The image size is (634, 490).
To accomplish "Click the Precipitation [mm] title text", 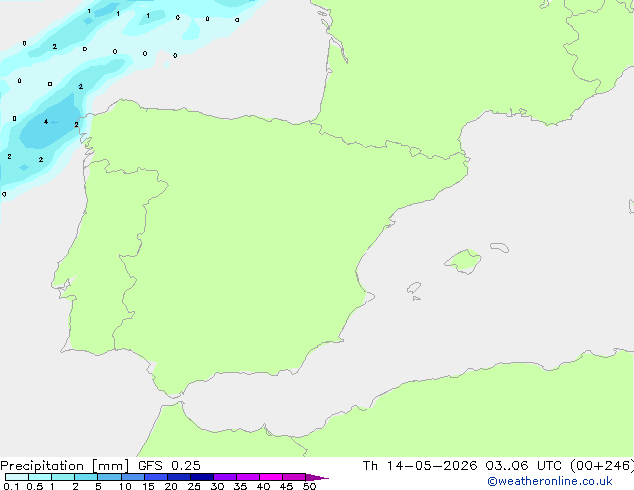I will click(64, 466).
